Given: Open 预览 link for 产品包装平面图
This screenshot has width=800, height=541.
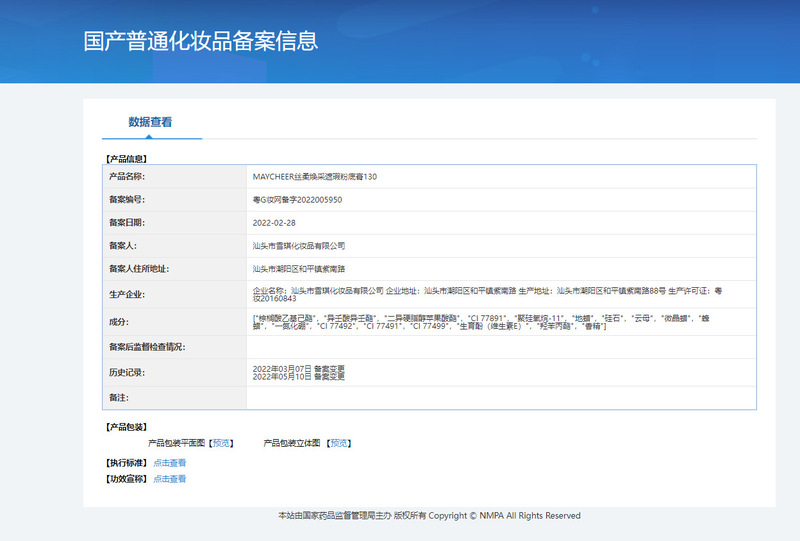Looking at the screenshot, I should pyautogui.click(x=221, y=442).
